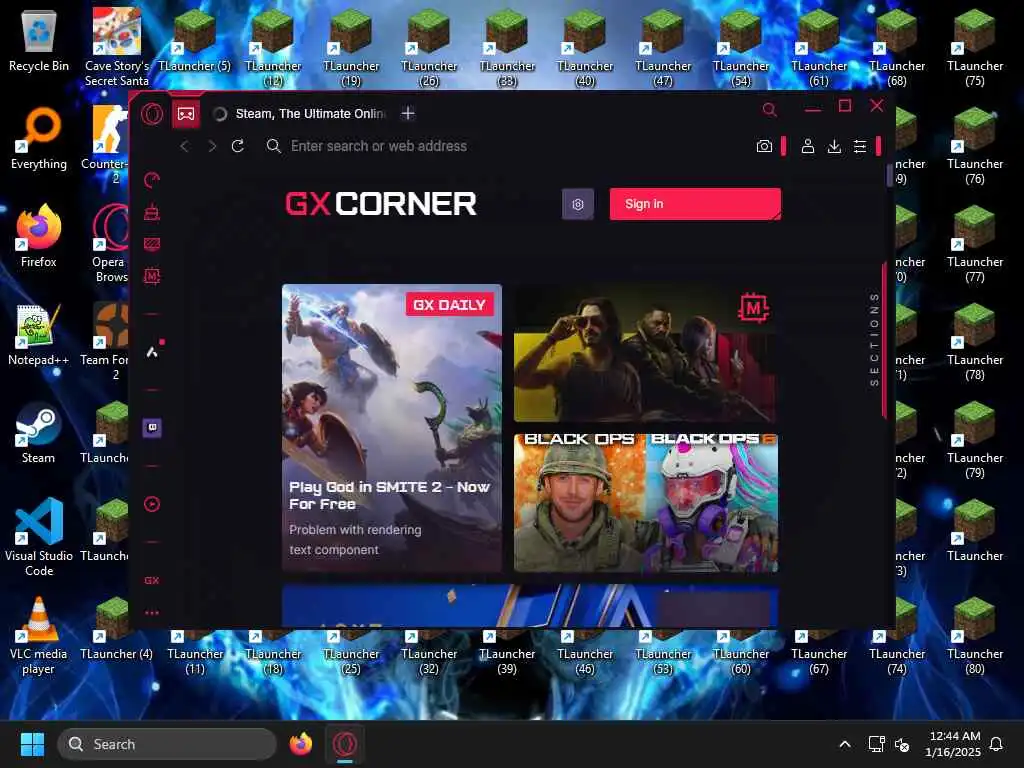Open GX Corner gamepad tab
Image resolution: width=1024 pixels, height=768 pixels.
pyautogui.click(x=185, y=114)
